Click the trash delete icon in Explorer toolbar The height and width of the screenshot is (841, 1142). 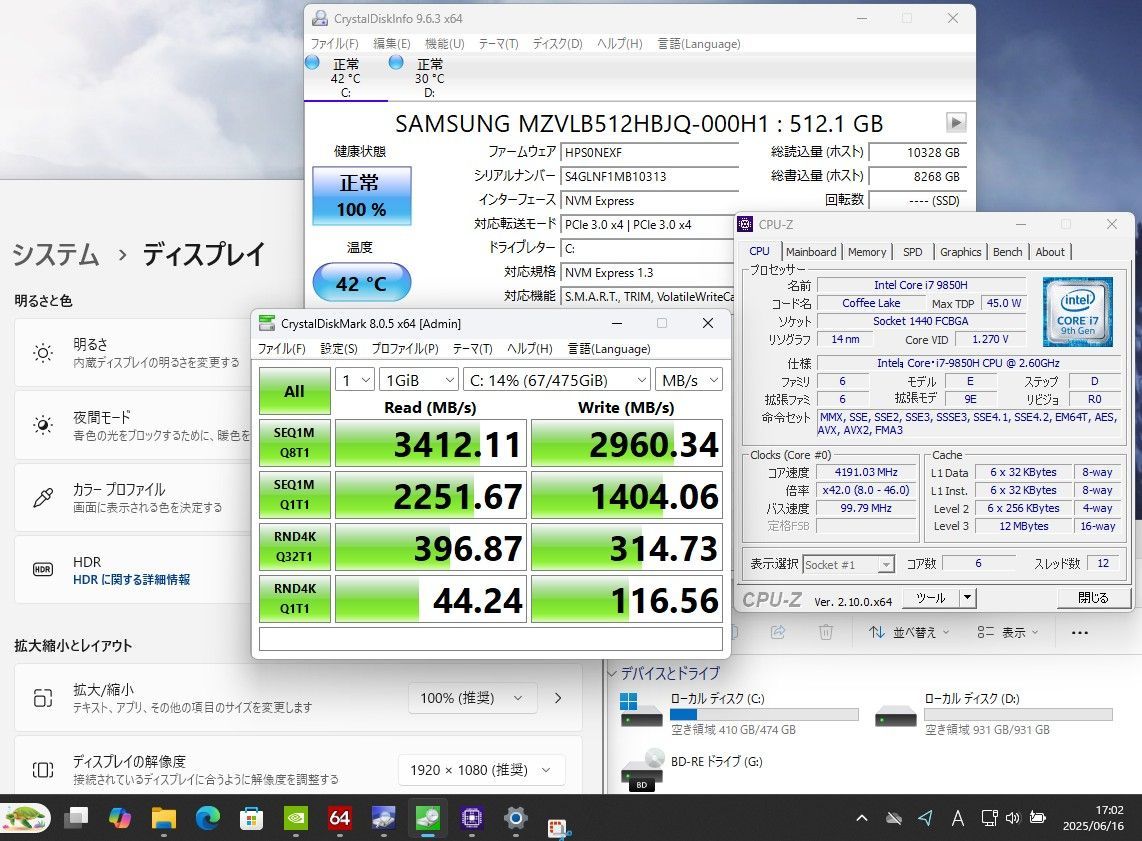click(x=825, y=632)
